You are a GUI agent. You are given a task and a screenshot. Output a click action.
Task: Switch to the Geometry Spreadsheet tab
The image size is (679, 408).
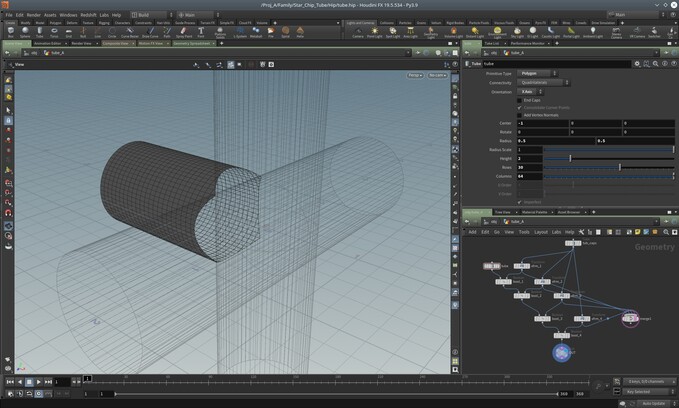[x=191, y=43]
